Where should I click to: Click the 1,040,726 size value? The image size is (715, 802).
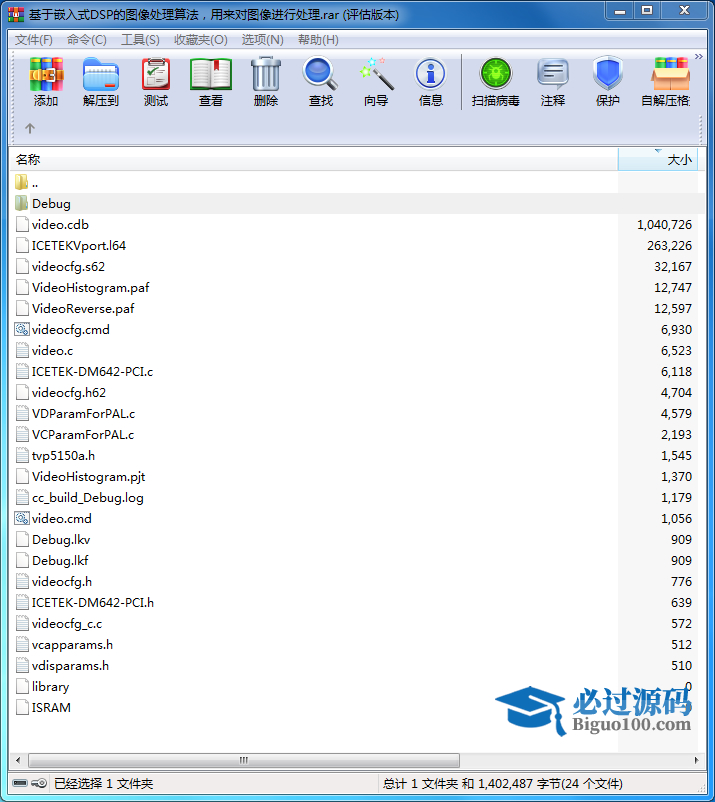pos(664,225)
